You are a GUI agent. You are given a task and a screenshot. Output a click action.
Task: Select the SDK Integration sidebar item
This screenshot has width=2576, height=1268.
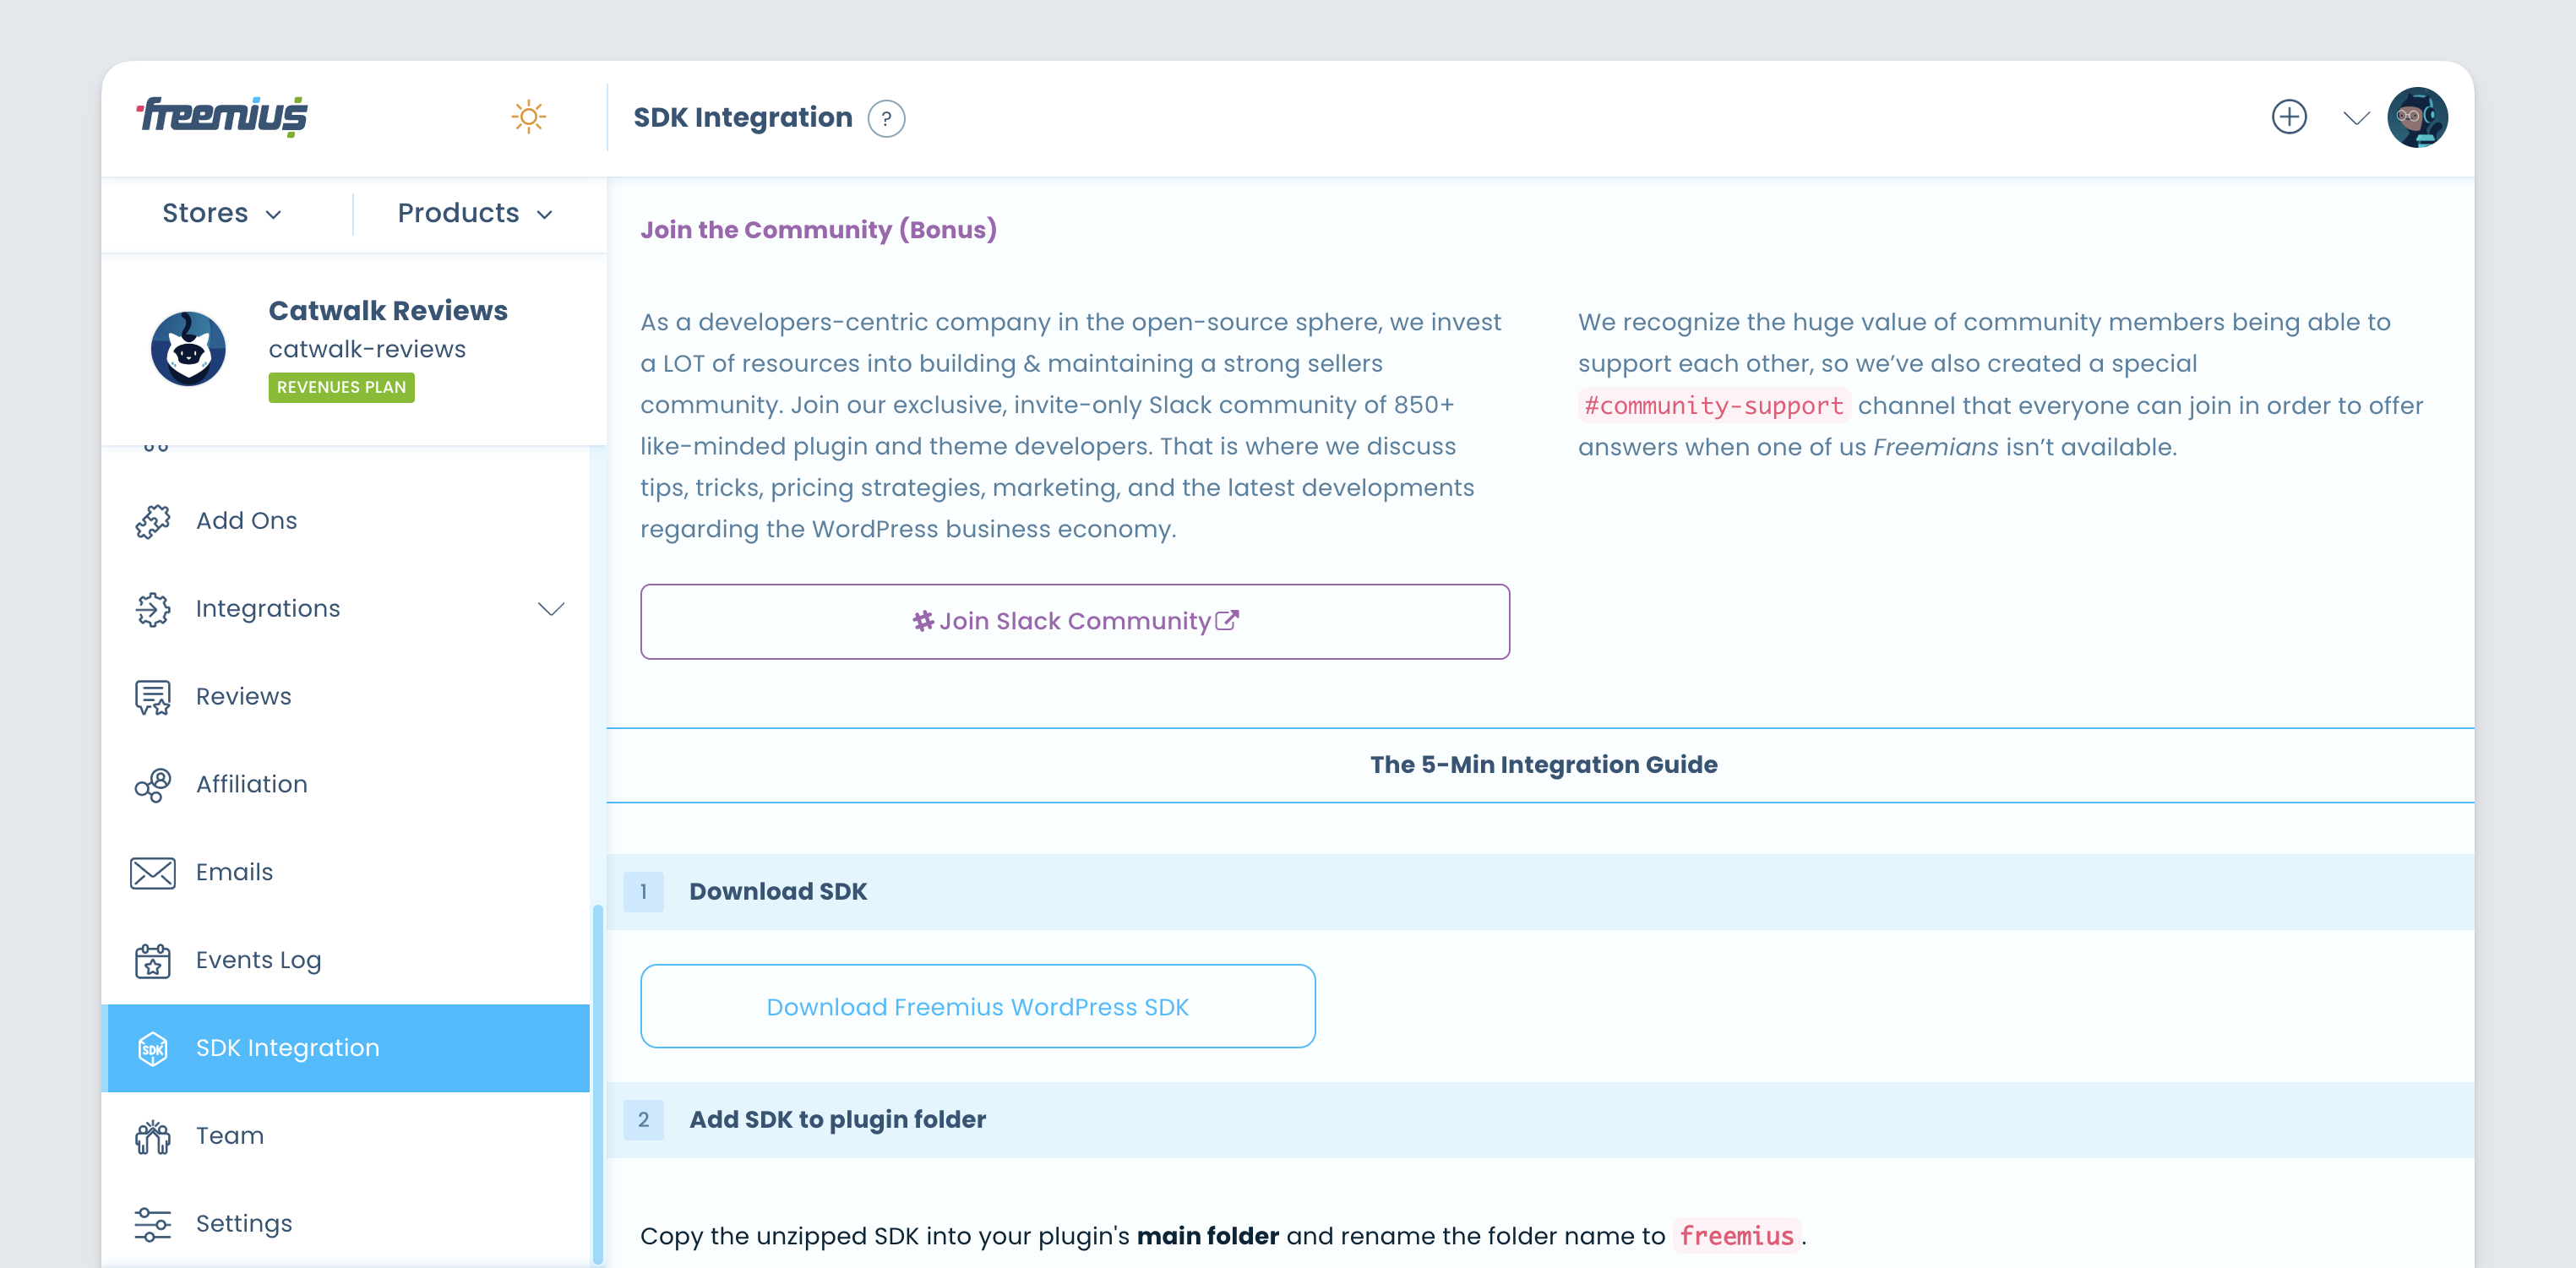[345, 1048]
